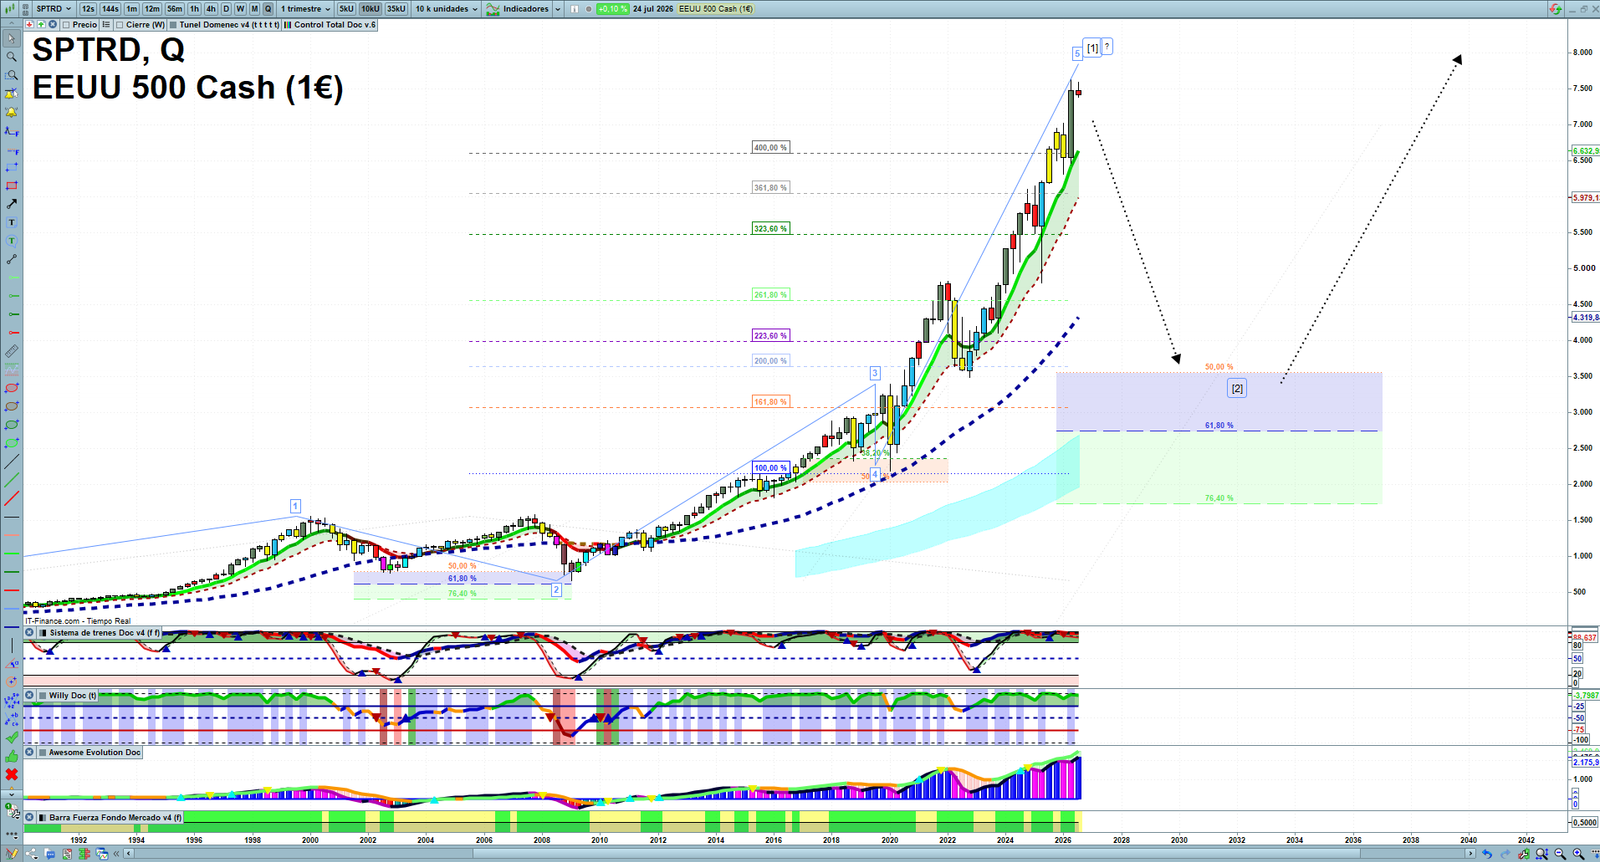Viewport: 1600px width, 862px height.
Task: Zoom in using bottom-right magnifier plus
Action: tap(1578, 854)
